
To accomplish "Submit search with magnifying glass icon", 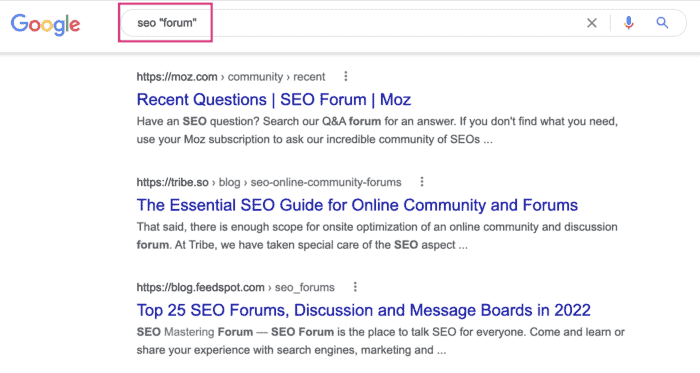I will 662,23.
